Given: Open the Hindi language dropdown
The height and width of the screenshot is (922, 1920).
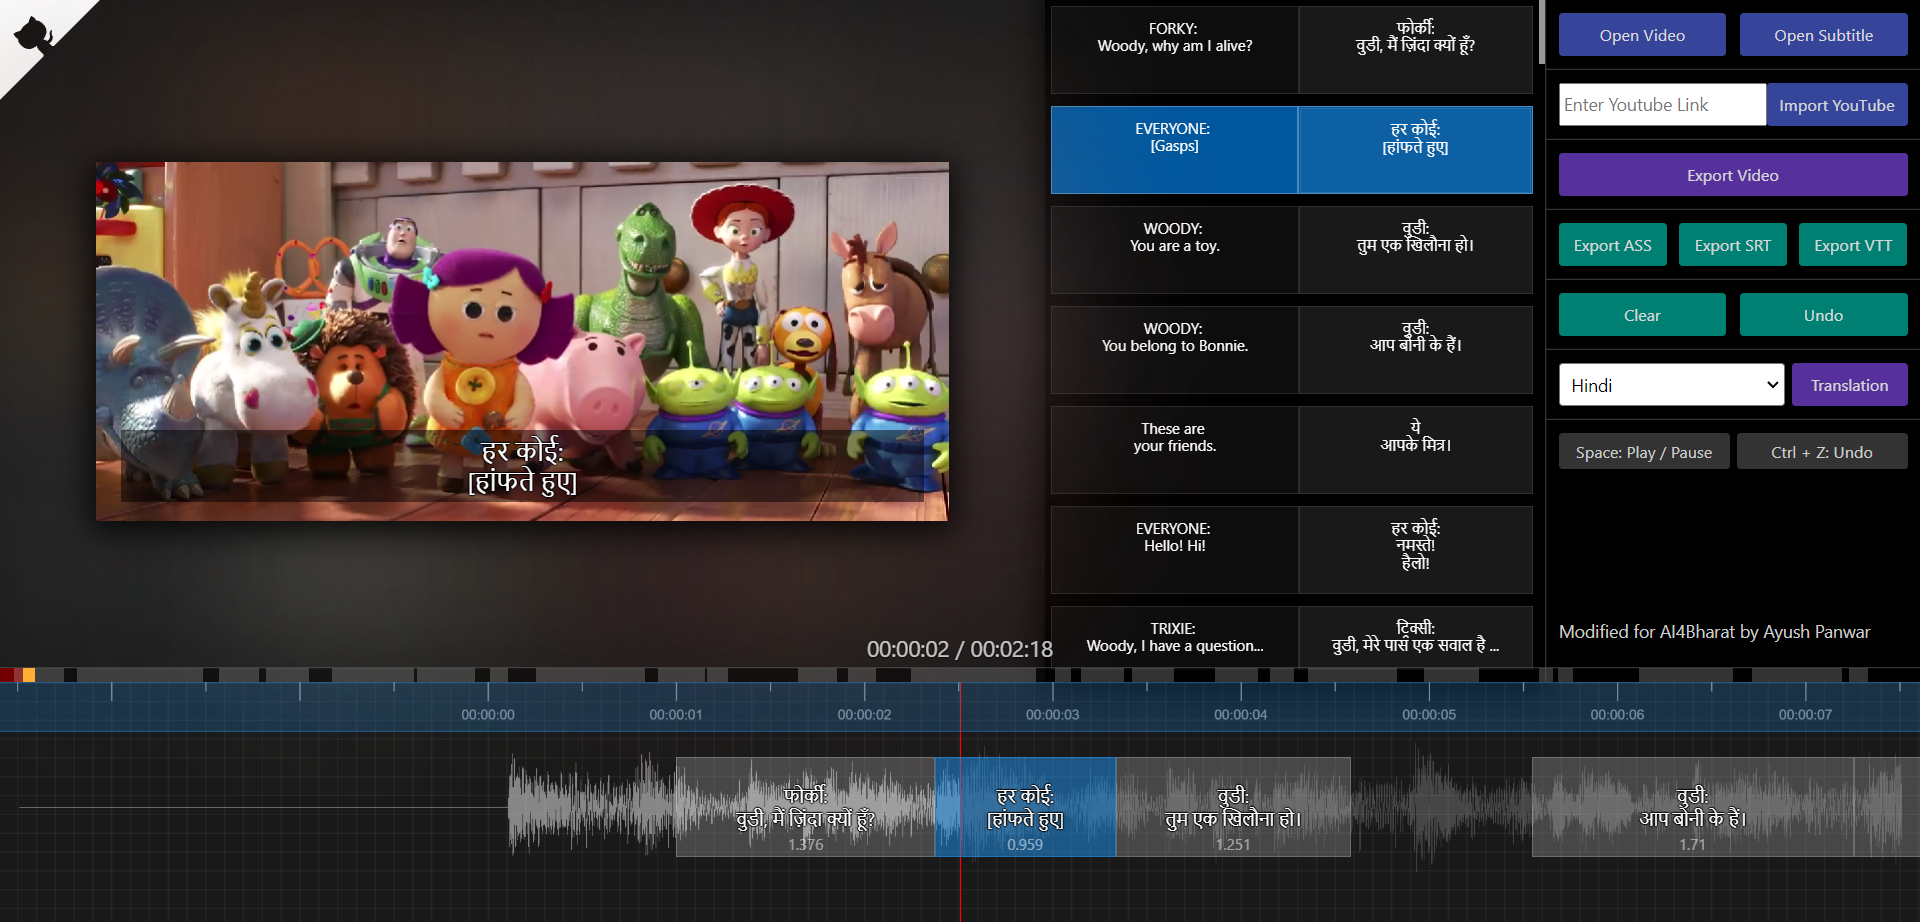Looking at the screenshot, I should pyautogui.click(x=1671, y=385).
